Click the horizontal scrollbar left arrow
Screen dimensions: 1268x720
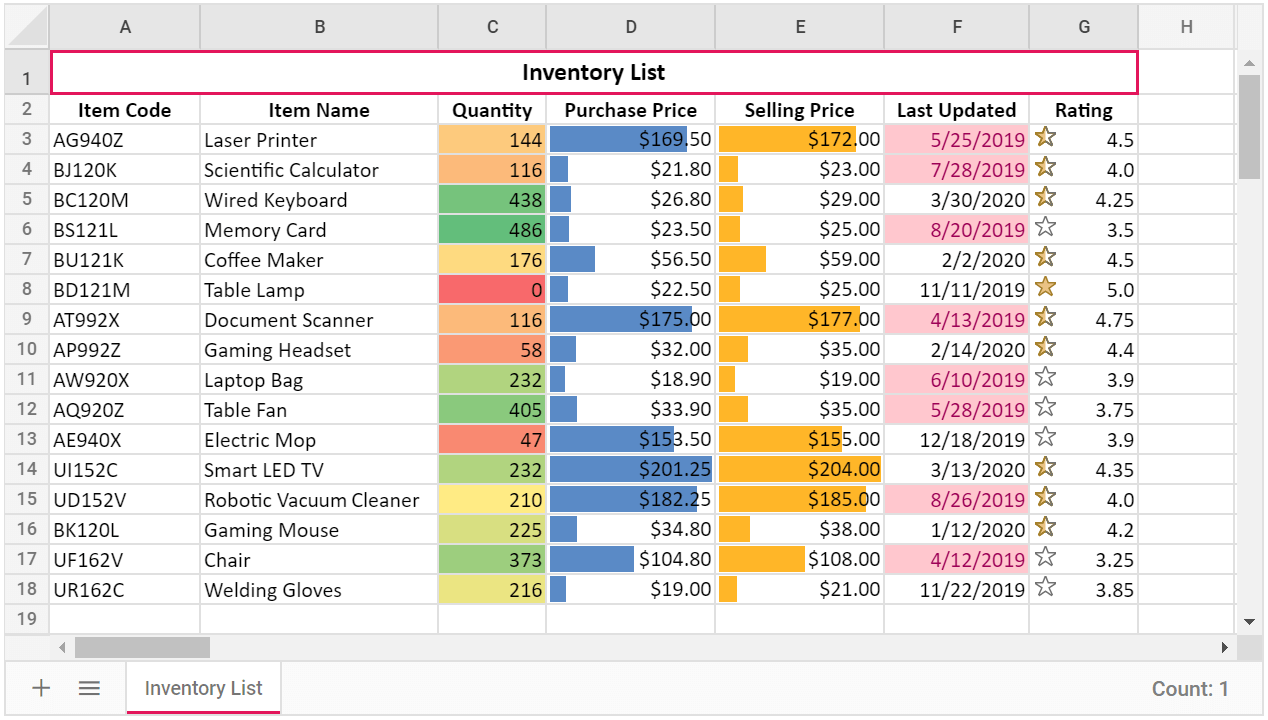pyautogui.click(x=62, y=648)
